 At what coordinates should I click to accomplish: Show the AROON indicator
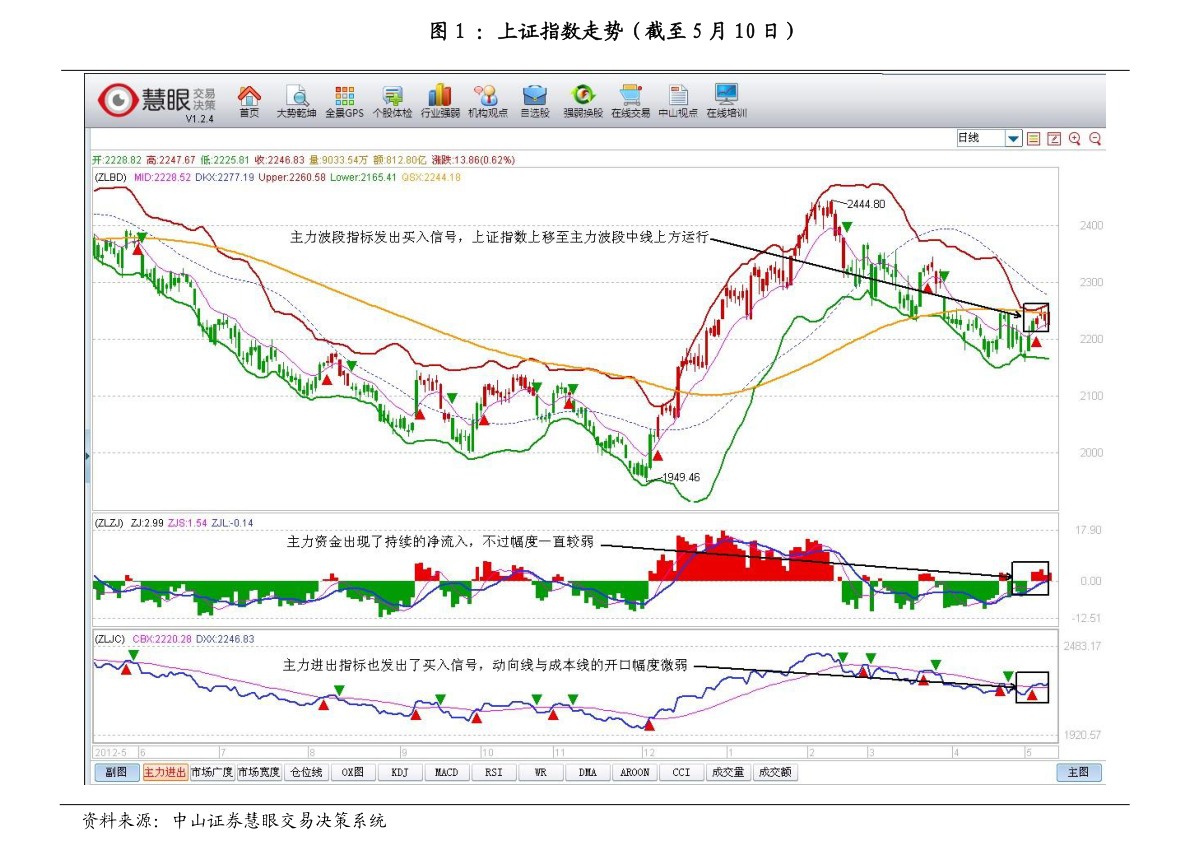tap(635, 773)
